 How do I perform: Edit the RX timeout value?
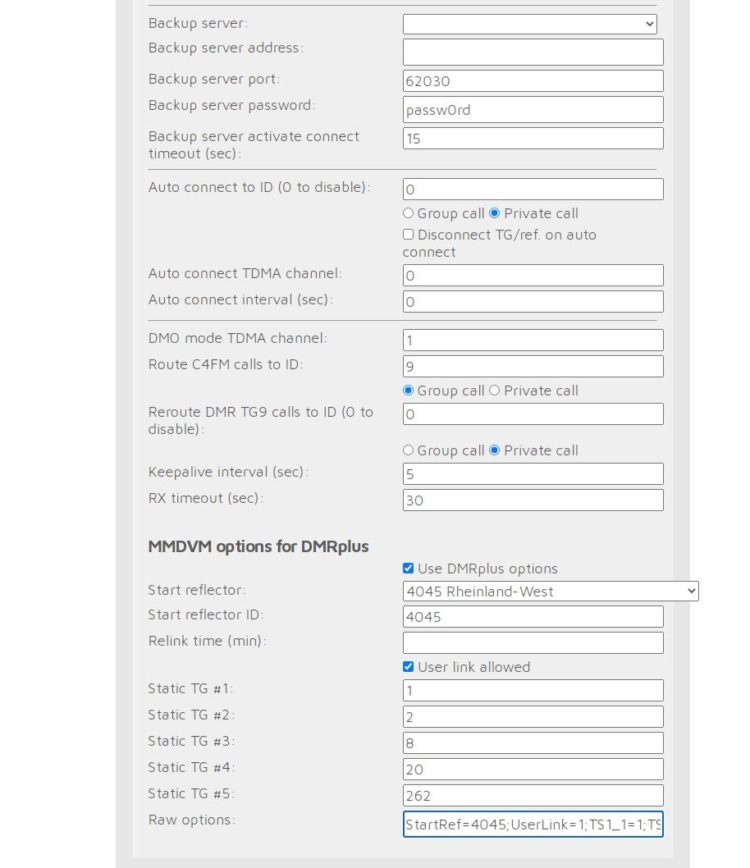[x=532, y=498]
